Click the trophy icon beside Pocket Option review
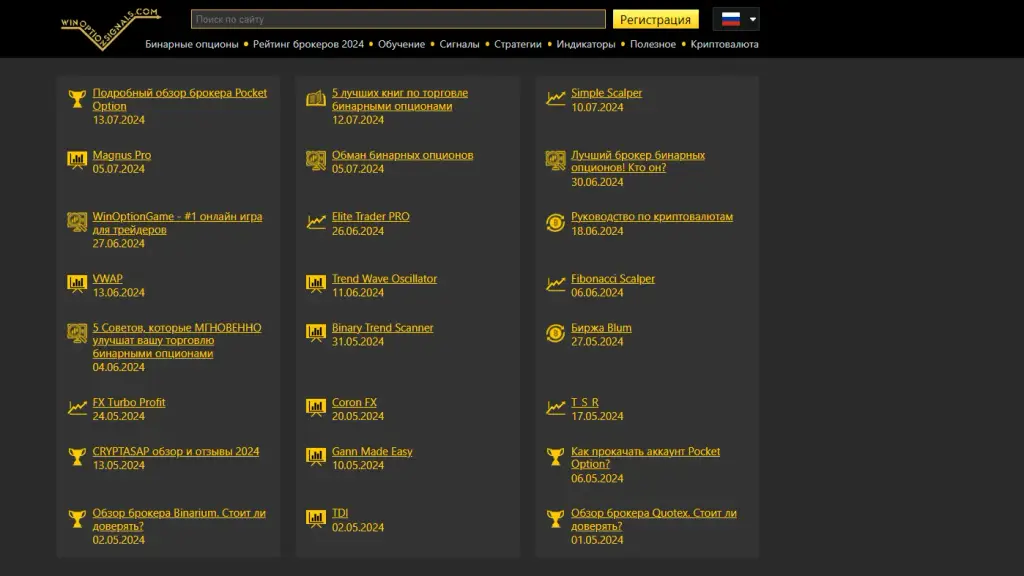The image size is (1024, 576). coord(77,99)
